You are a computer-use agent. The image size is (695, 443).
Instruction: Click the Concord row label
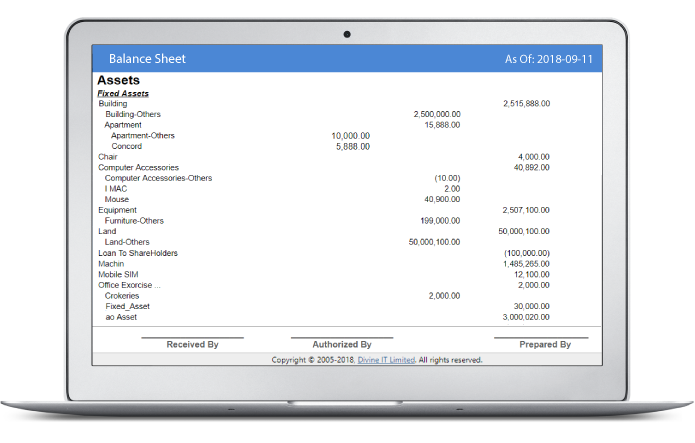coord(127,146)
